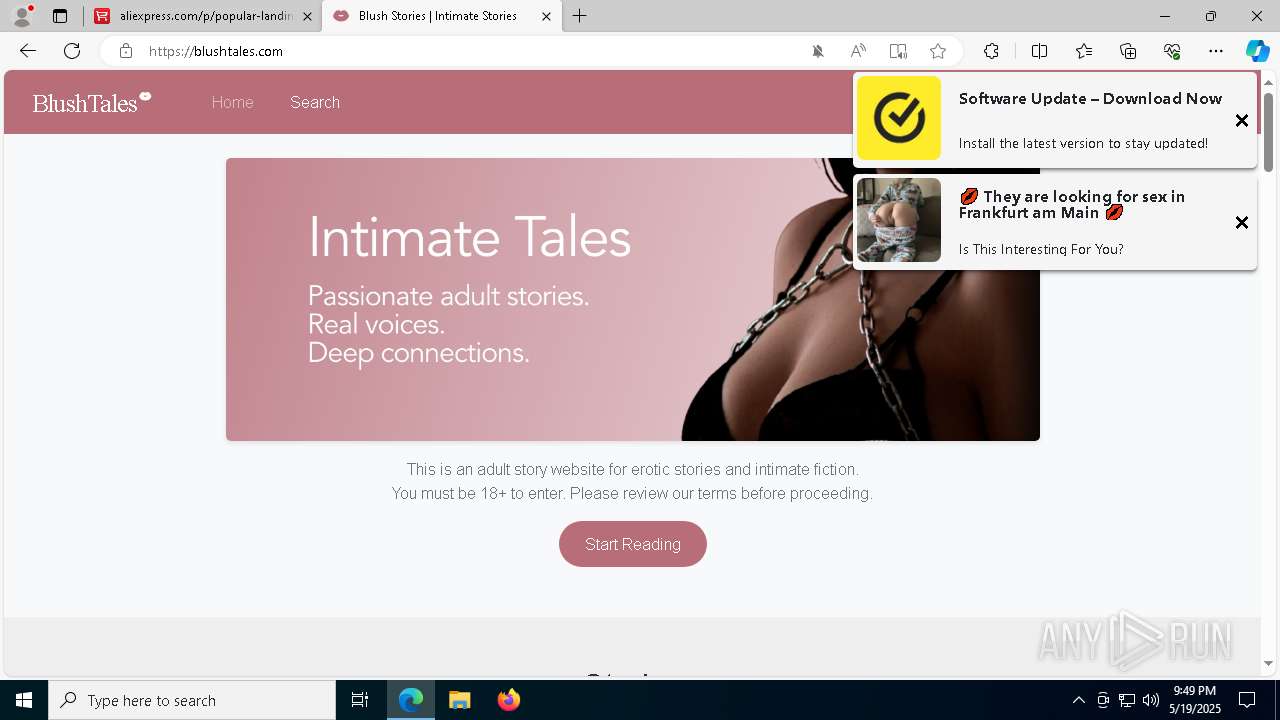Viewport: 1280px width, 720px height.
Task: Go back to the previous page
Action: tap(28, 51)
